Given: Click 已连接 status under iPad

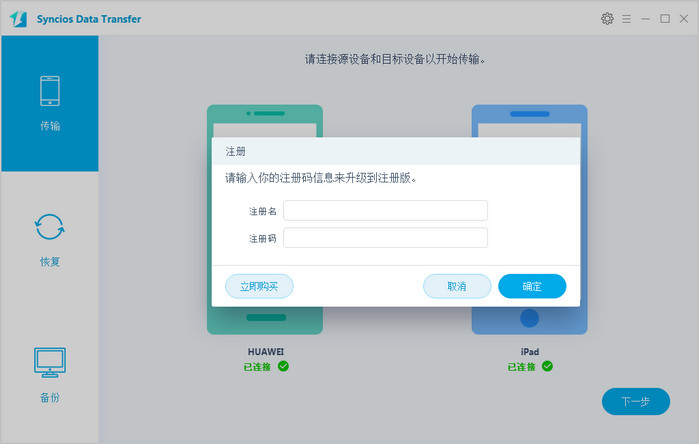Looking at the screenshot, I should click(522, 367).
